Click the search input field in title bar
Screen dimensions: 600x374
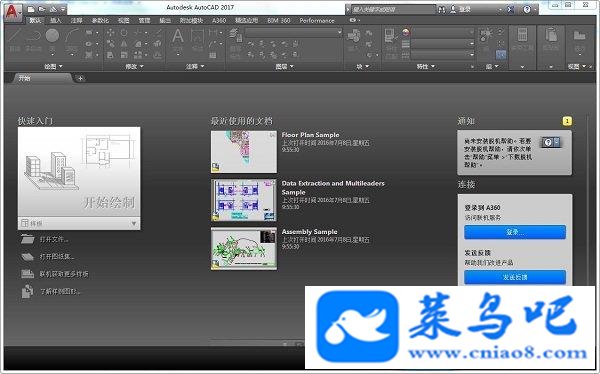[x=393, y=9]
